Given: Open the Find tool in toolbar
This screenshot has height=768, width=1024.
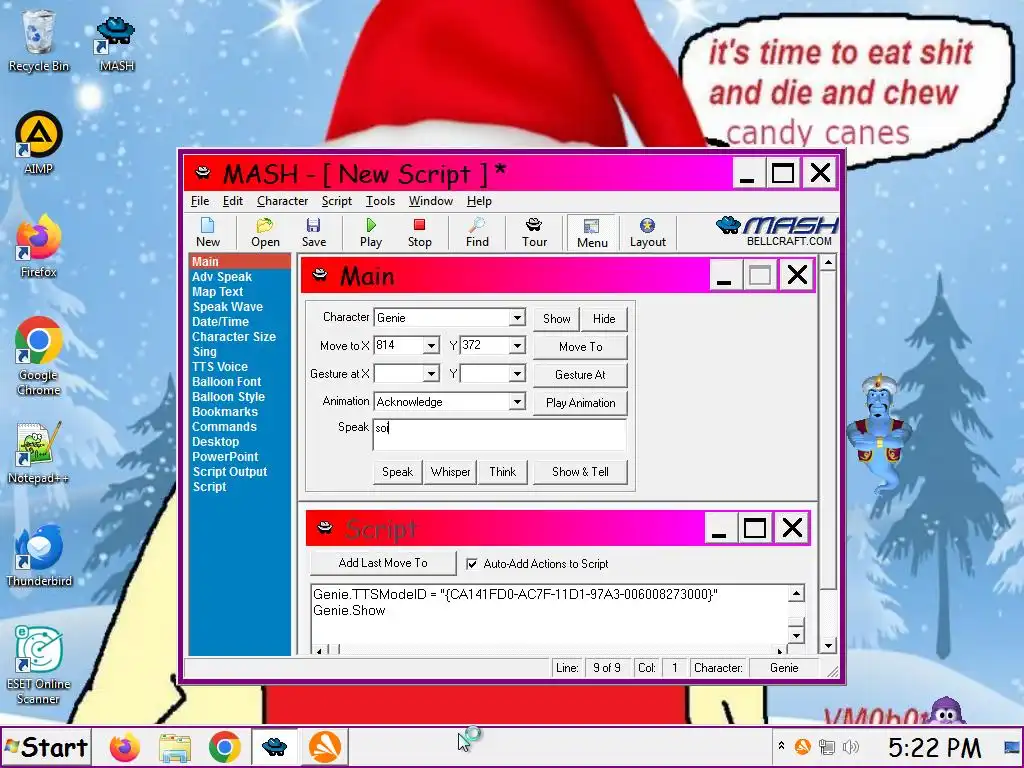Looking at the screenshot, I should click(x=477, y=232).
